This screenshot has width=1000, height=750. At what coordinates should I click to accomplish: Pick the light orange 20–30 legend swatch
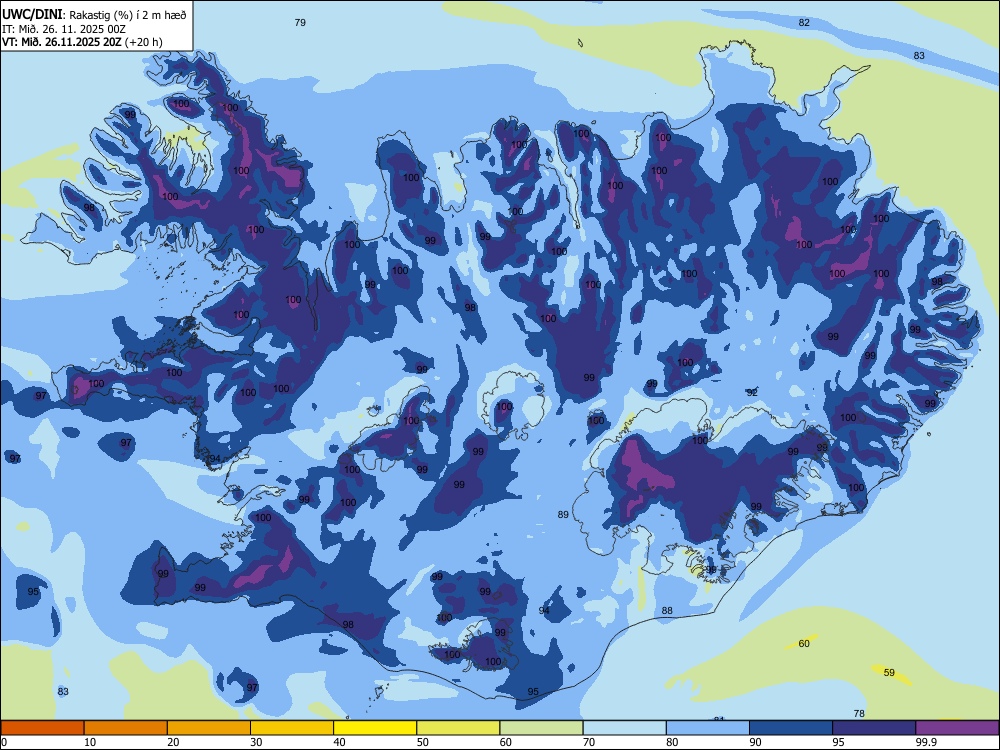pyautogui.click(x=209, y=728)
